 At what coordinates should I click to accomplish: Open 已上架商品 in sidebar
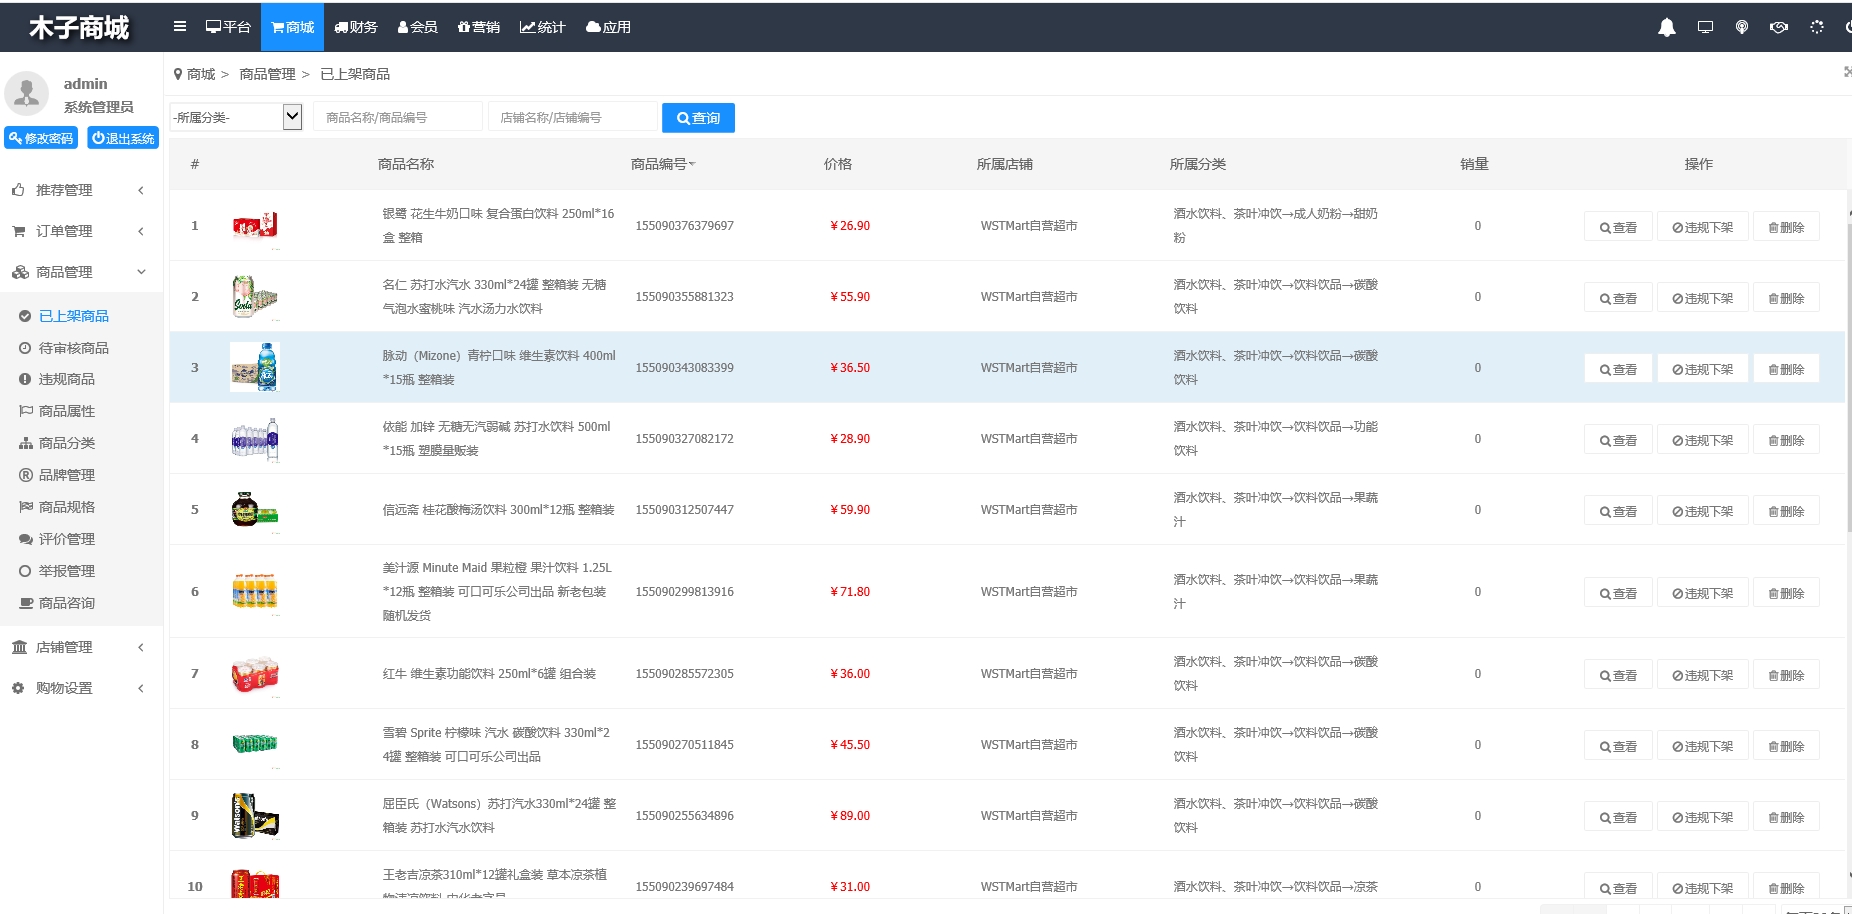click(x=73, y=316)
